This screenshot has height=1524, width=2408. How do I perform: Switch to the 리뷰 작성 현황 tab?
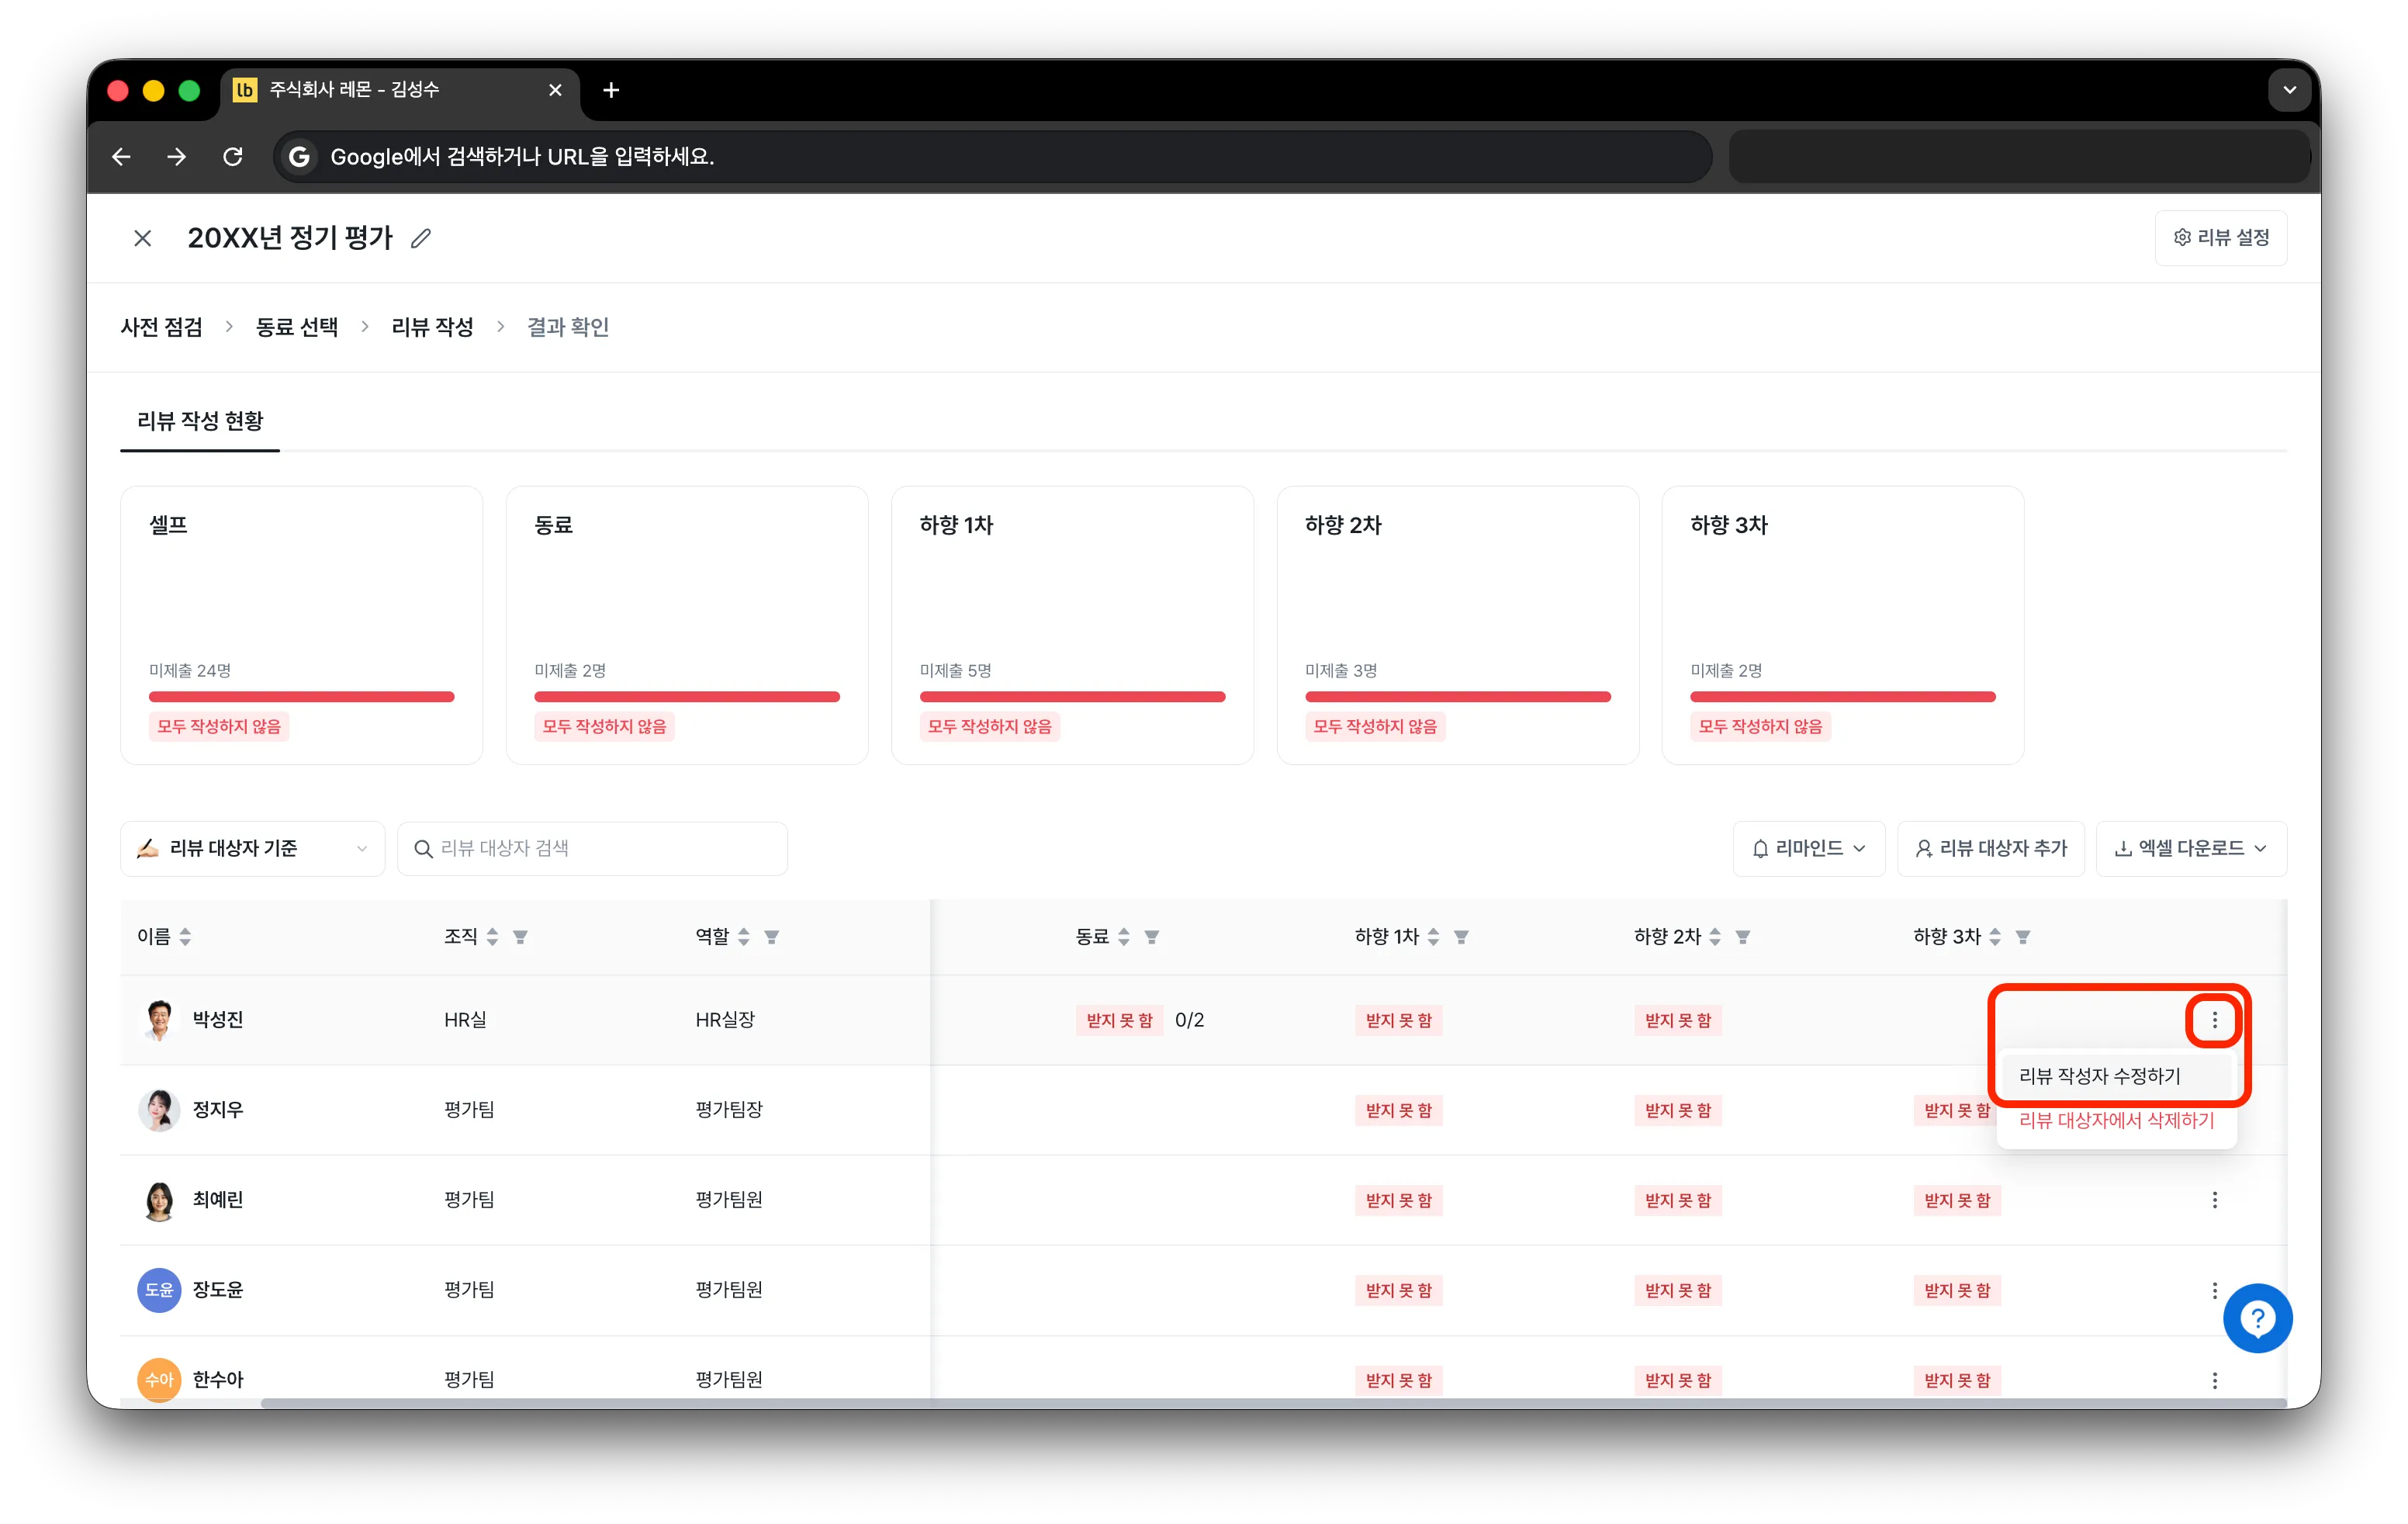click(x=200, y=421)
